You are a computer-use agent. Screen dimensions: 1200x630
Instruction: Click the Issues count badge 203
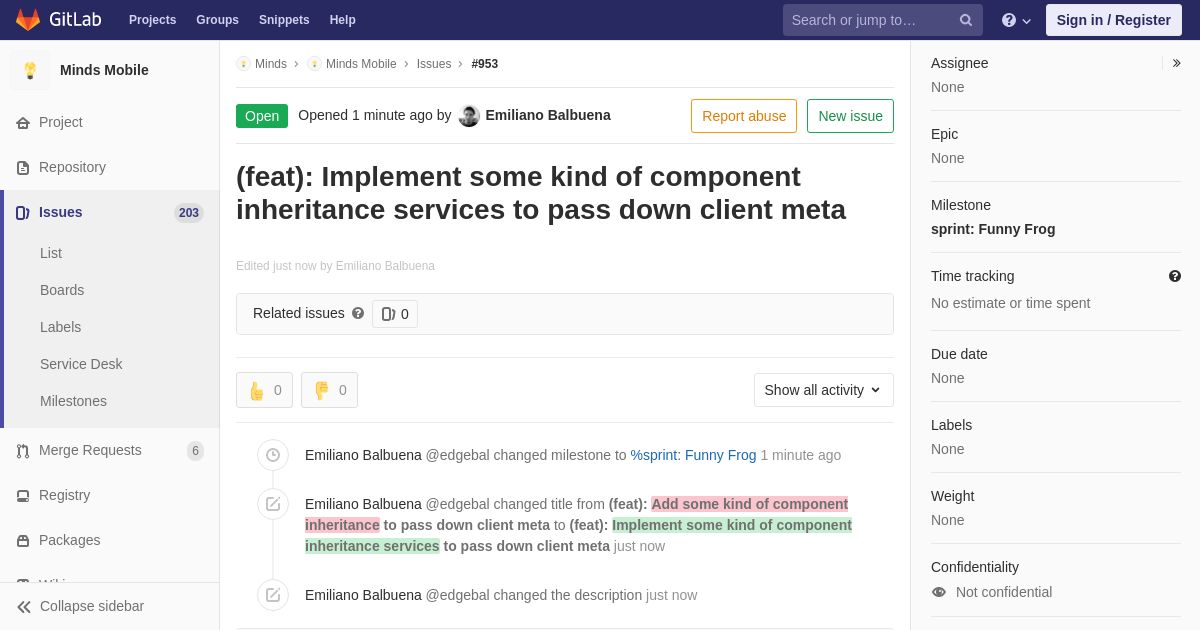(189, 213)
